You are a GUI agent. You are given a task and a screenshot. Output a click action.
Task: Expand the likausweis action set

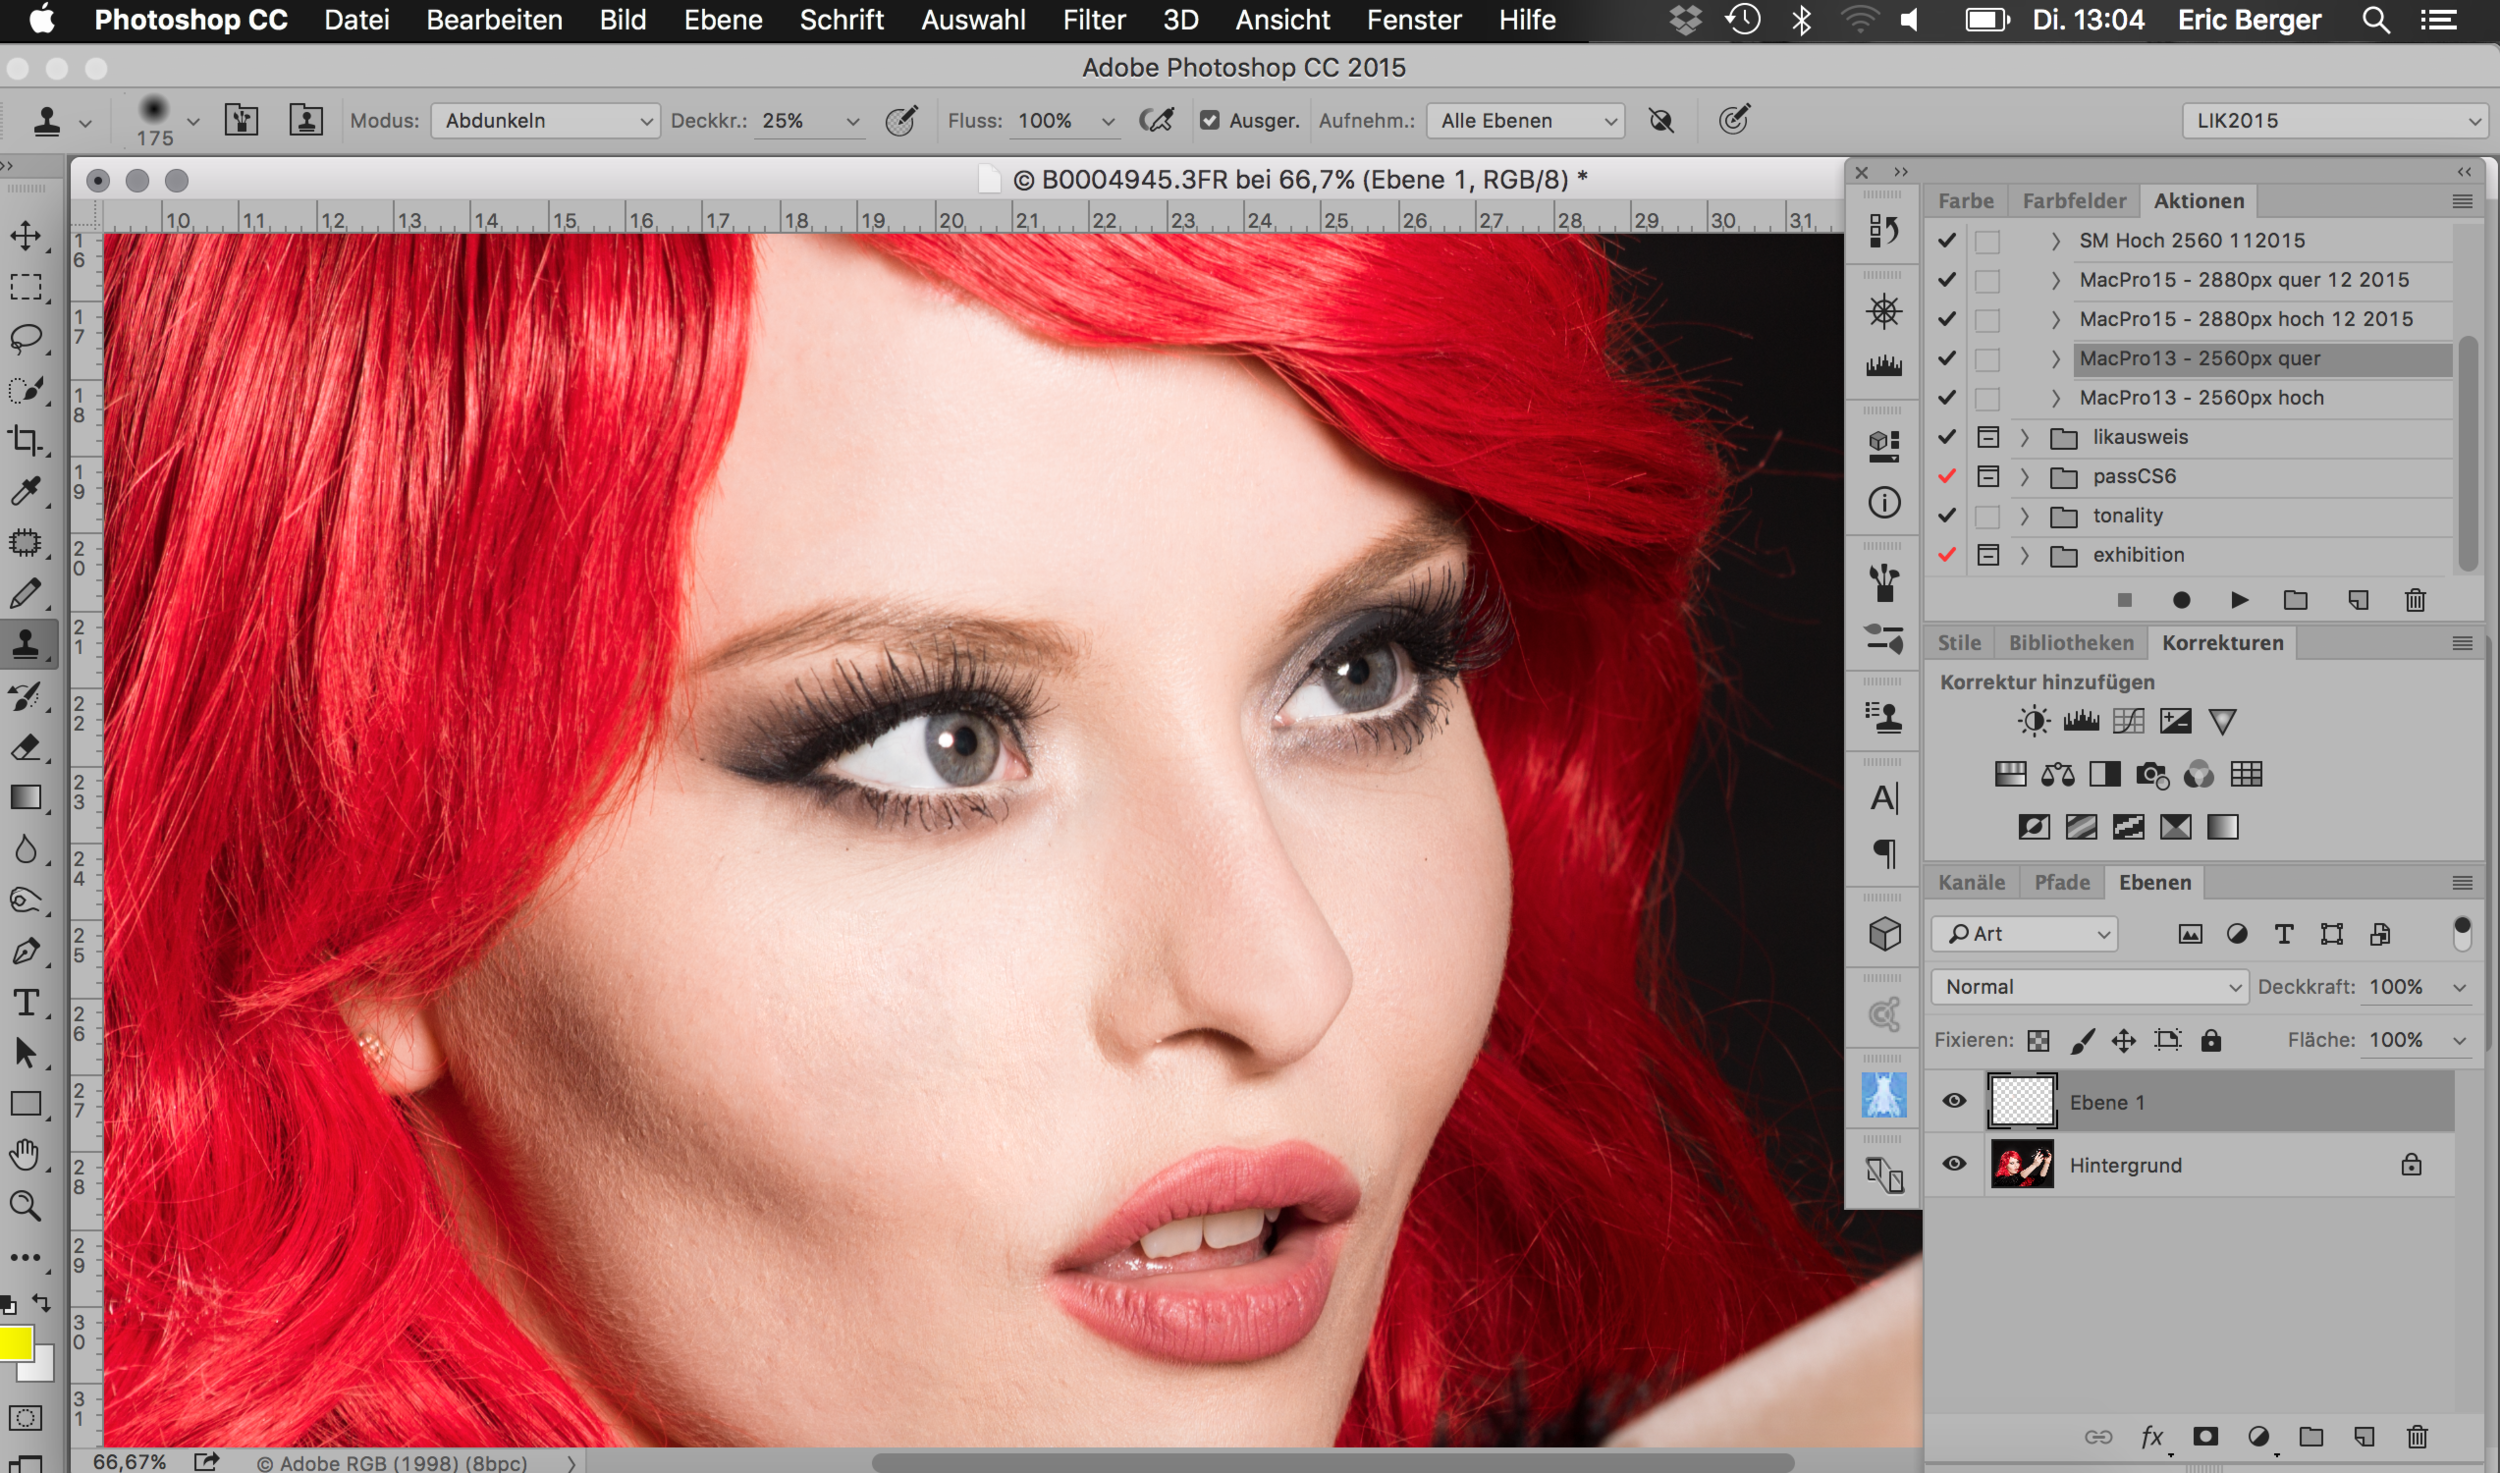[2024, 438]
